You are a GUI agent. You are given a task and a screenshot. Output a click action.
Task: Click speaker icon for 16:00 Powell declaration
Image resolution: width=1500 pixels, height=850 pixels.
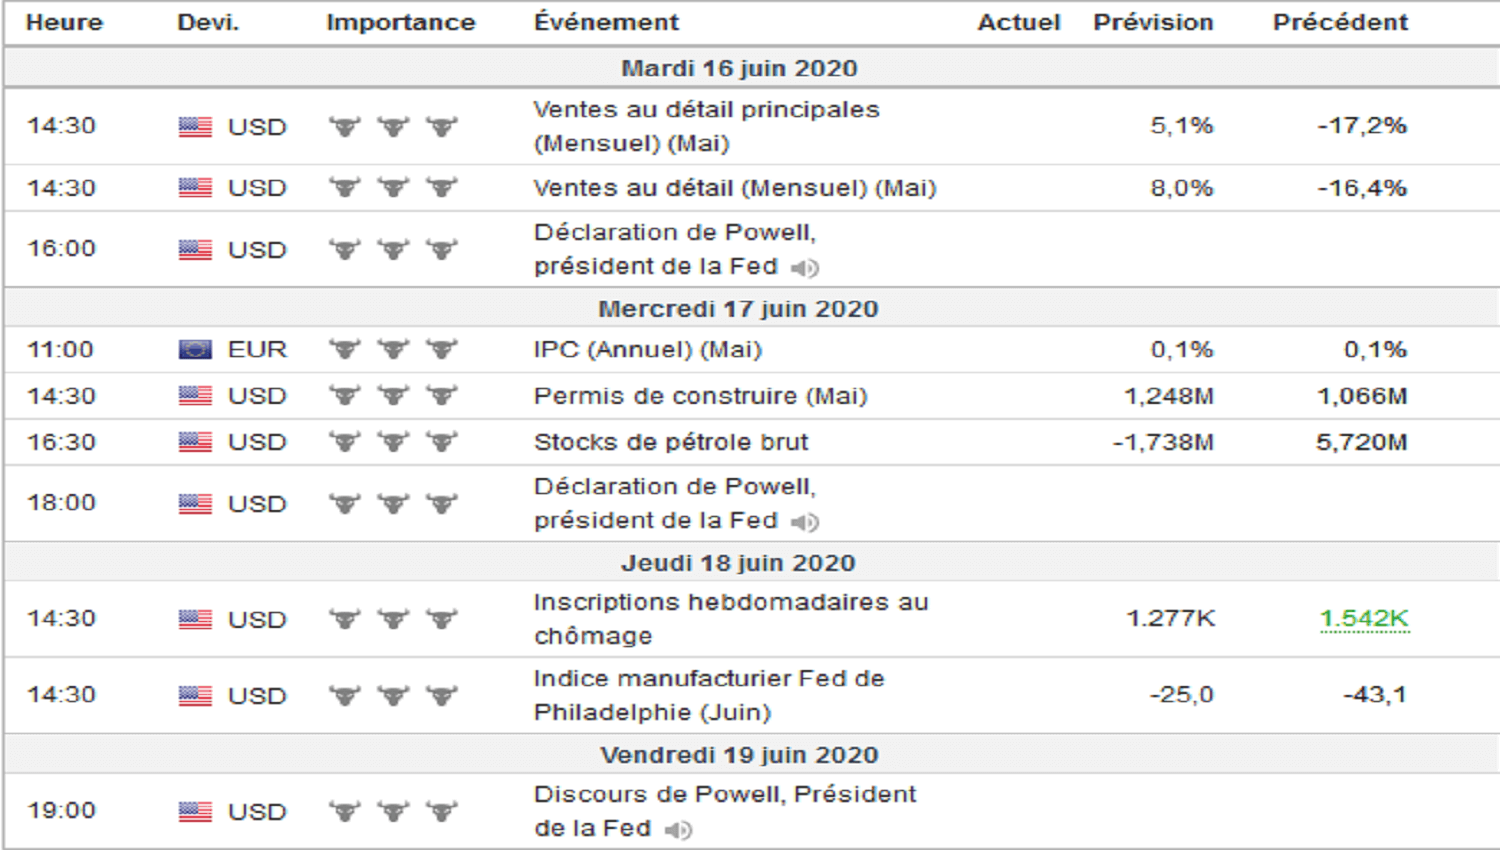tap(805, 268)
